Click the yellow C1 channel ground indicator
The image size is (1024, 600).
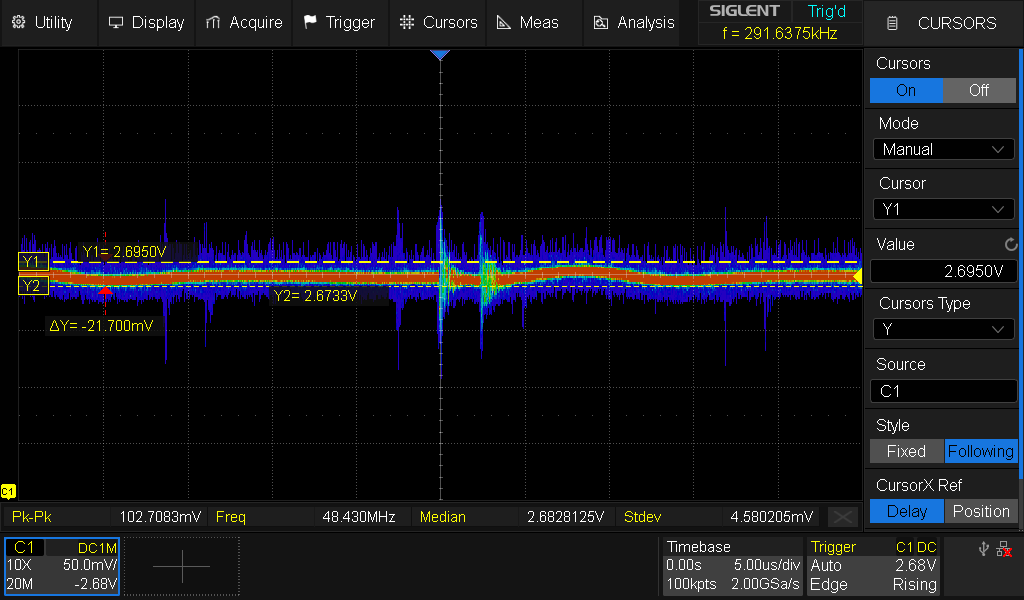(x=9, y=491)
